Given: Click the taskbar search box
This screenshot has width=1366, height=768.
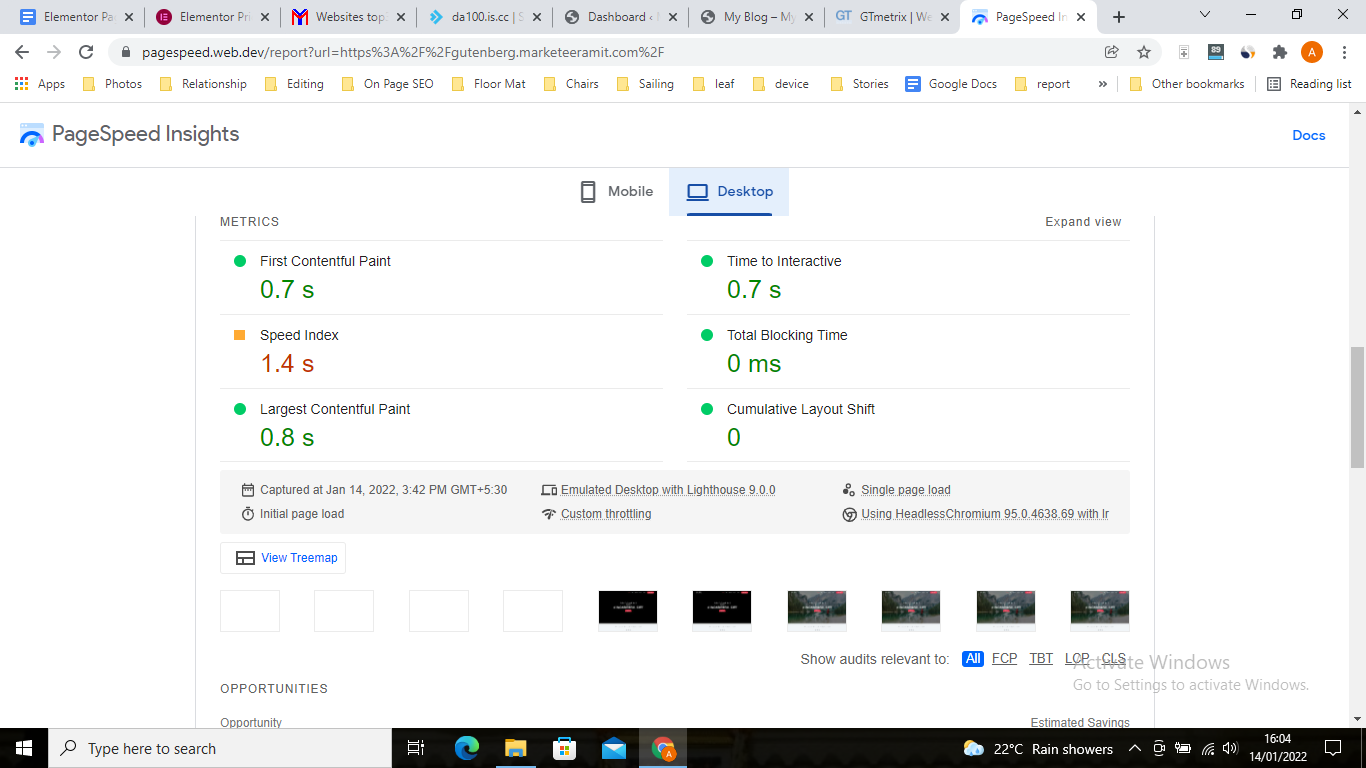Looking at the screenshot, I should click(219, 748).
